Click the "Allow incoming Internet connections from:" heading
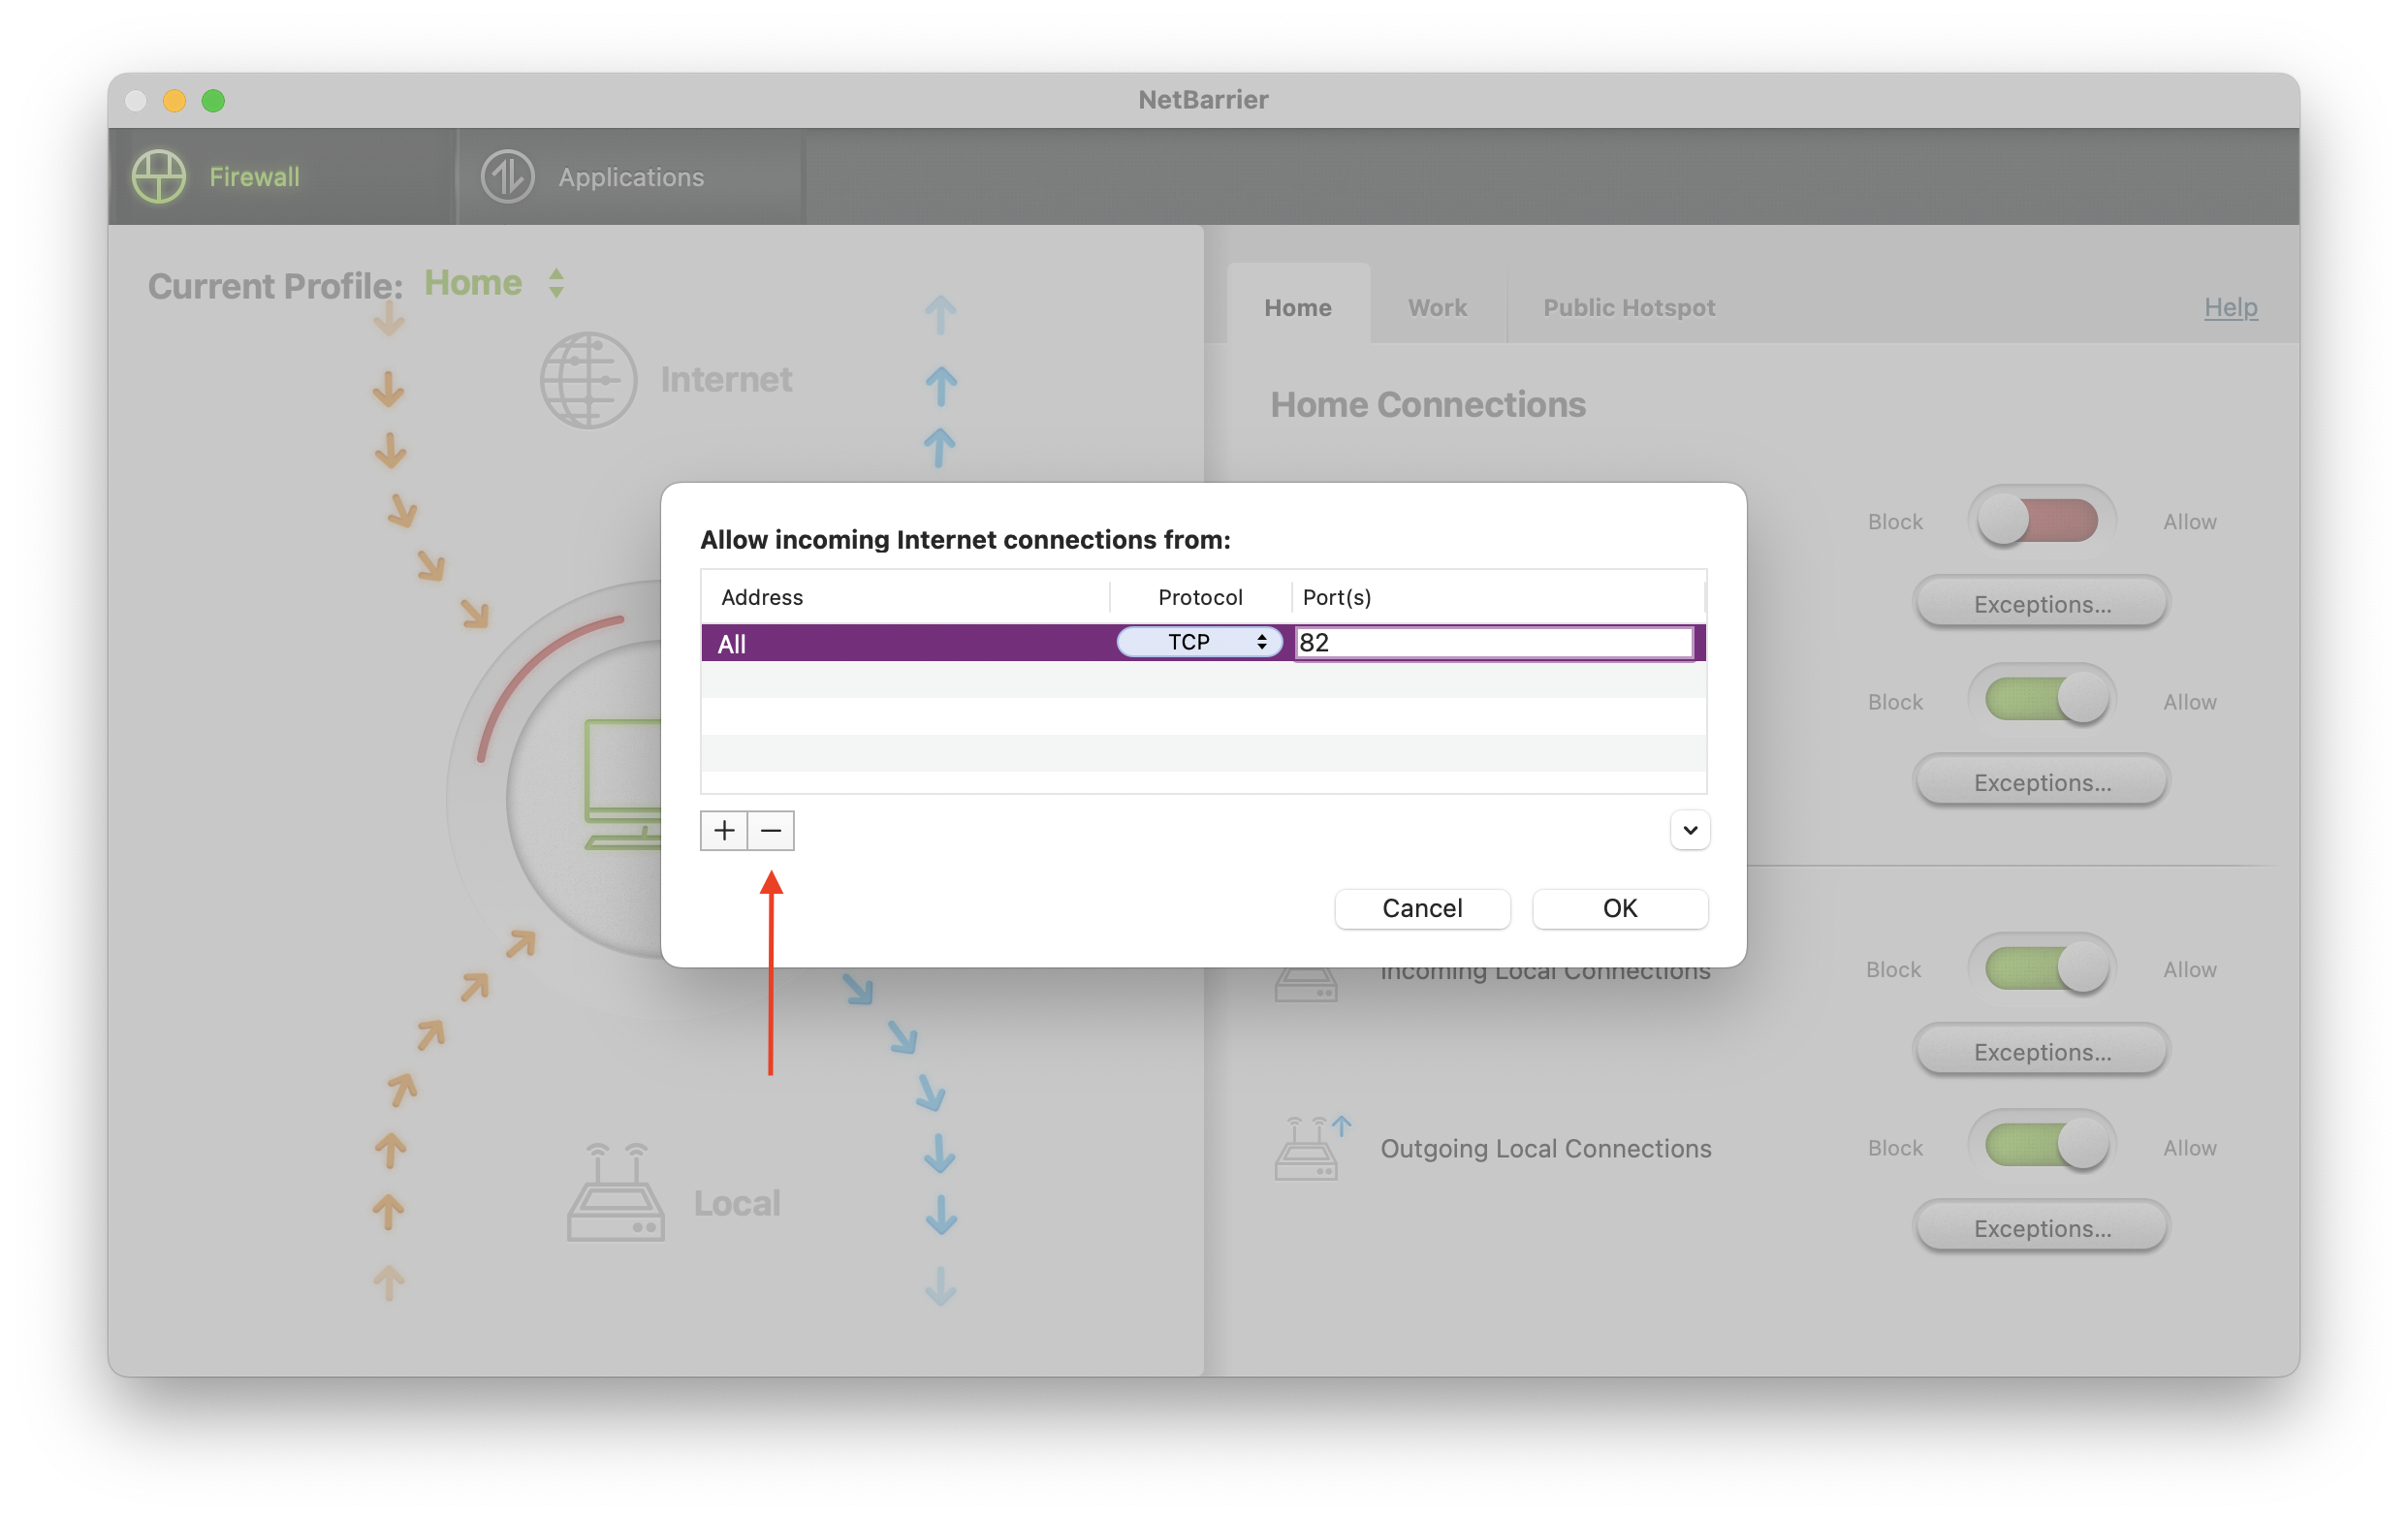This screenshot has width=2408, height=1520. [x=965, y=540]
